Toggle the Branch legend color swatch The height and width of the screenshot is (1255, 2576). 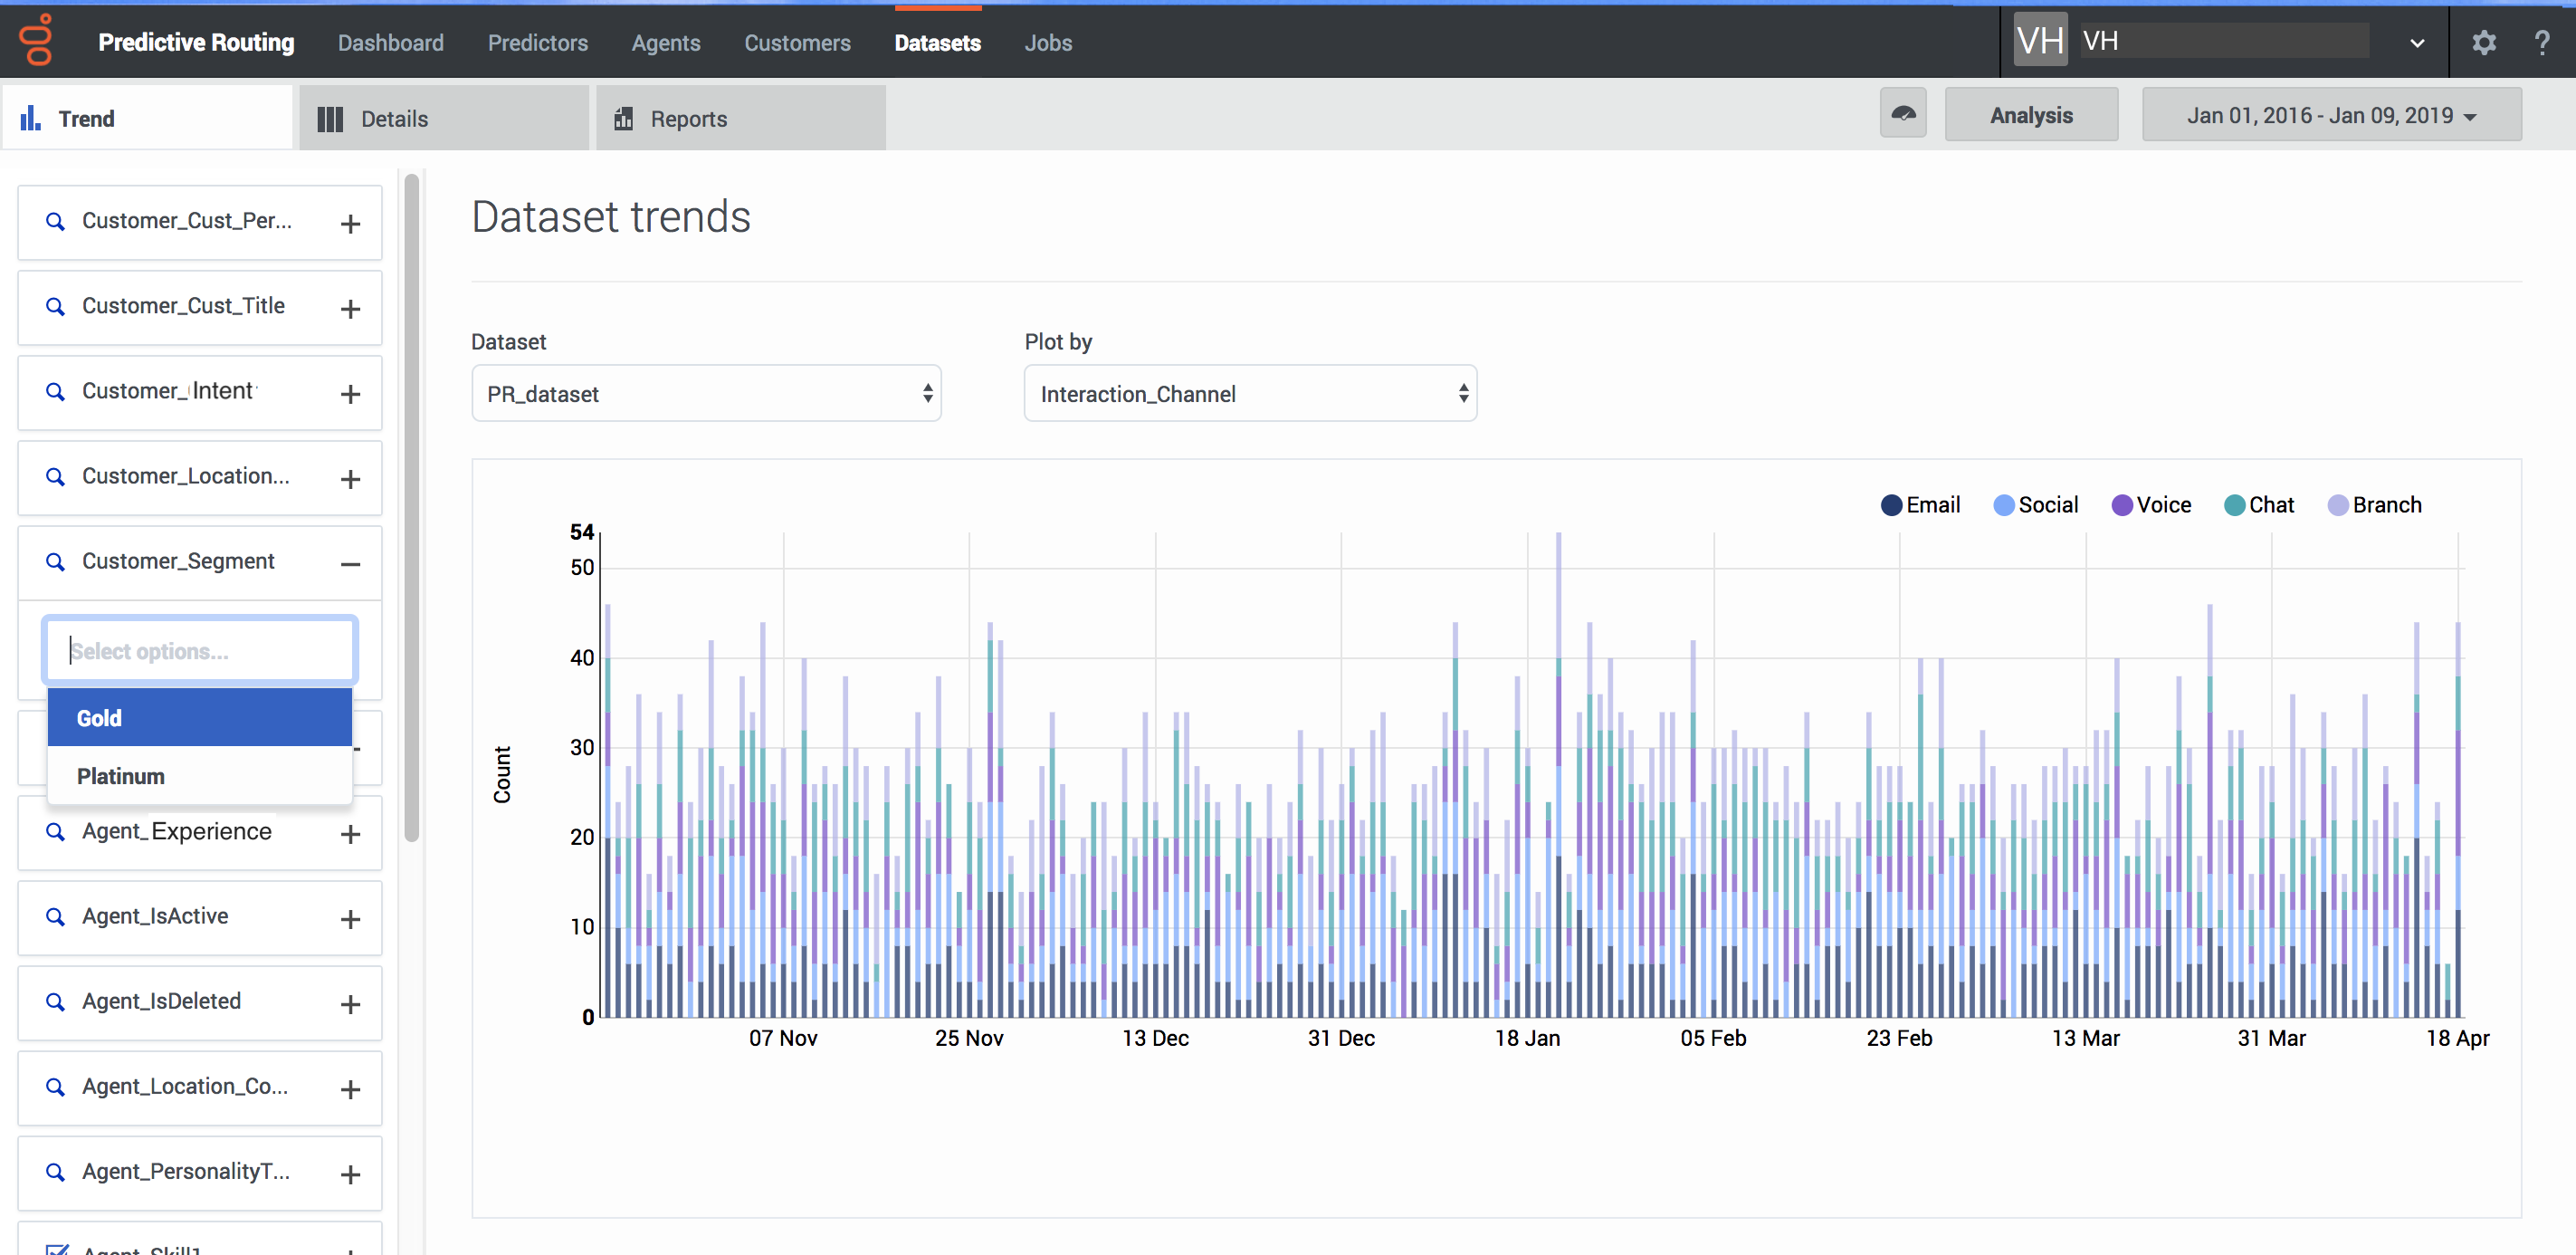tap(2338, 505)
